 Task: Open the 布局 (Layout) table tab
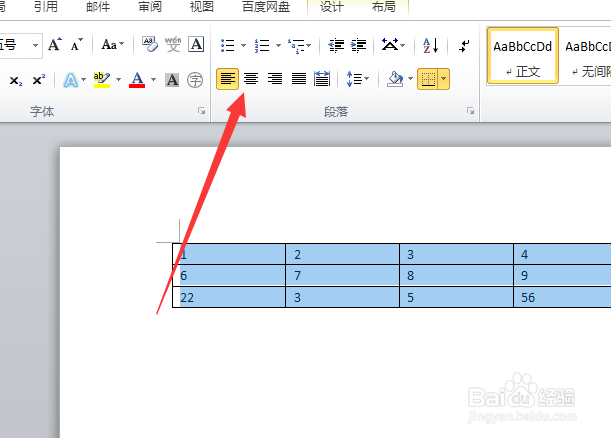click(384, 7)
